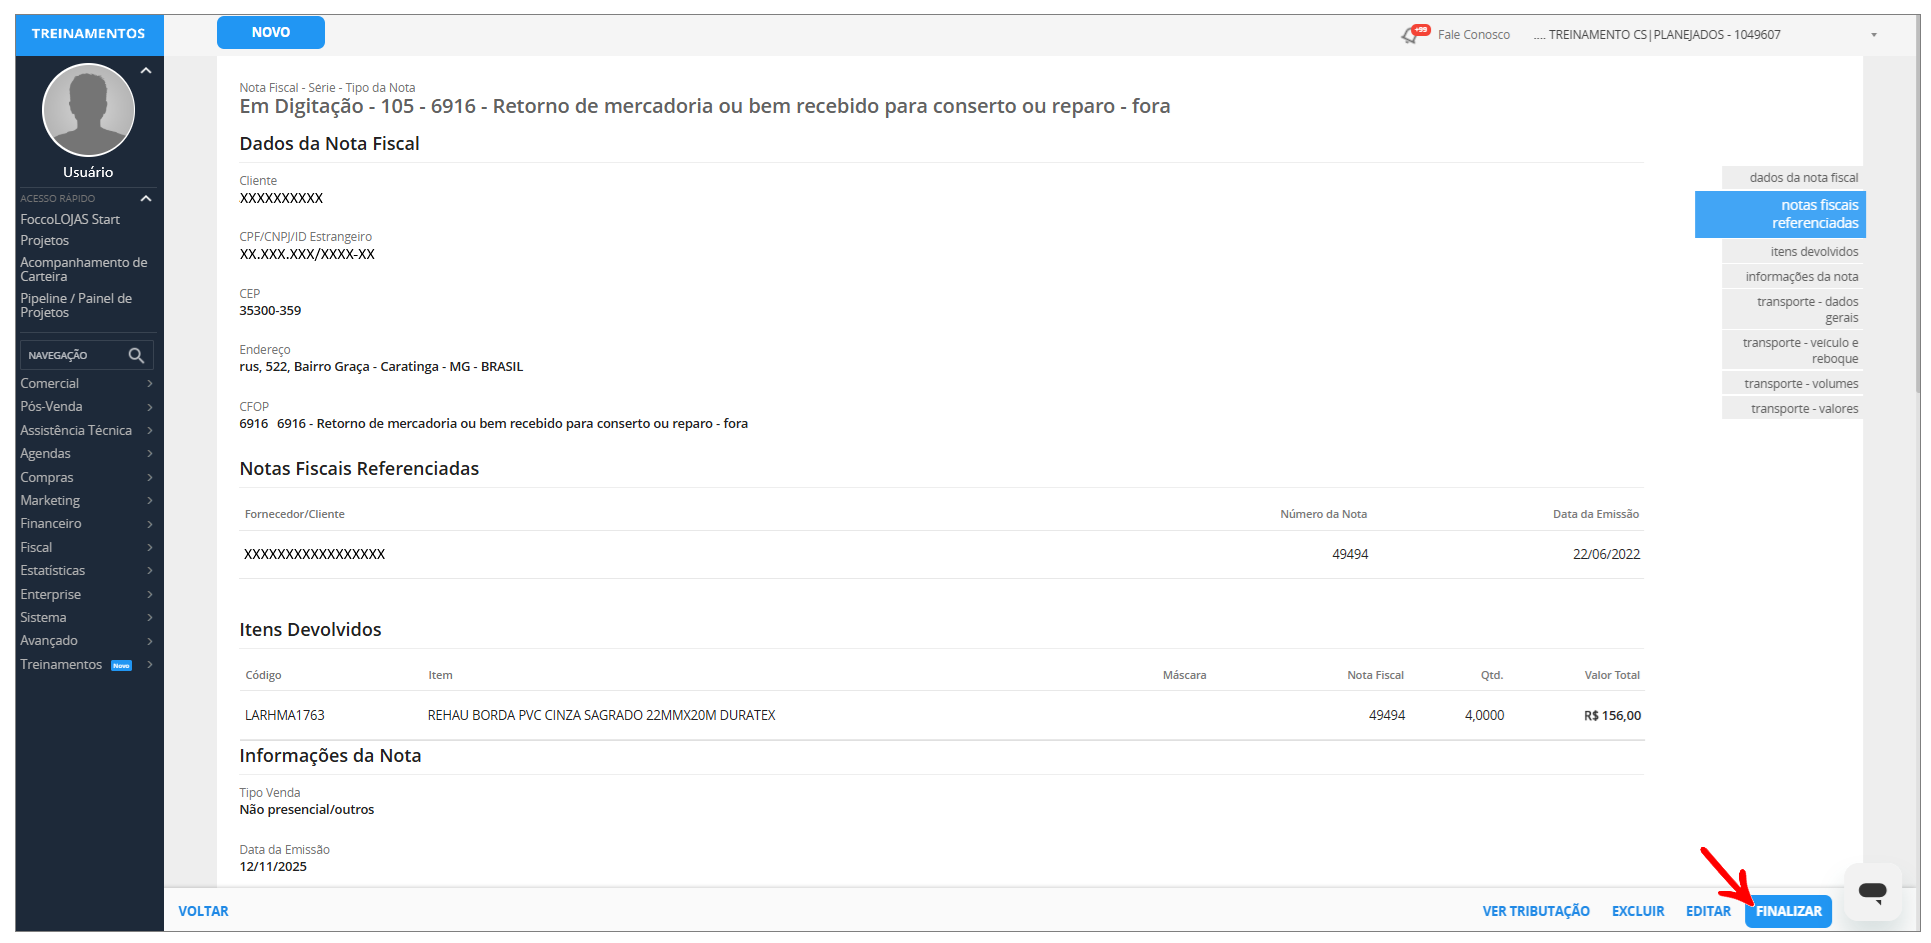The height and width of the screenshot is (943, 1931).
Task: Expand the Treinamentos menu
Action: pos(86,664)
